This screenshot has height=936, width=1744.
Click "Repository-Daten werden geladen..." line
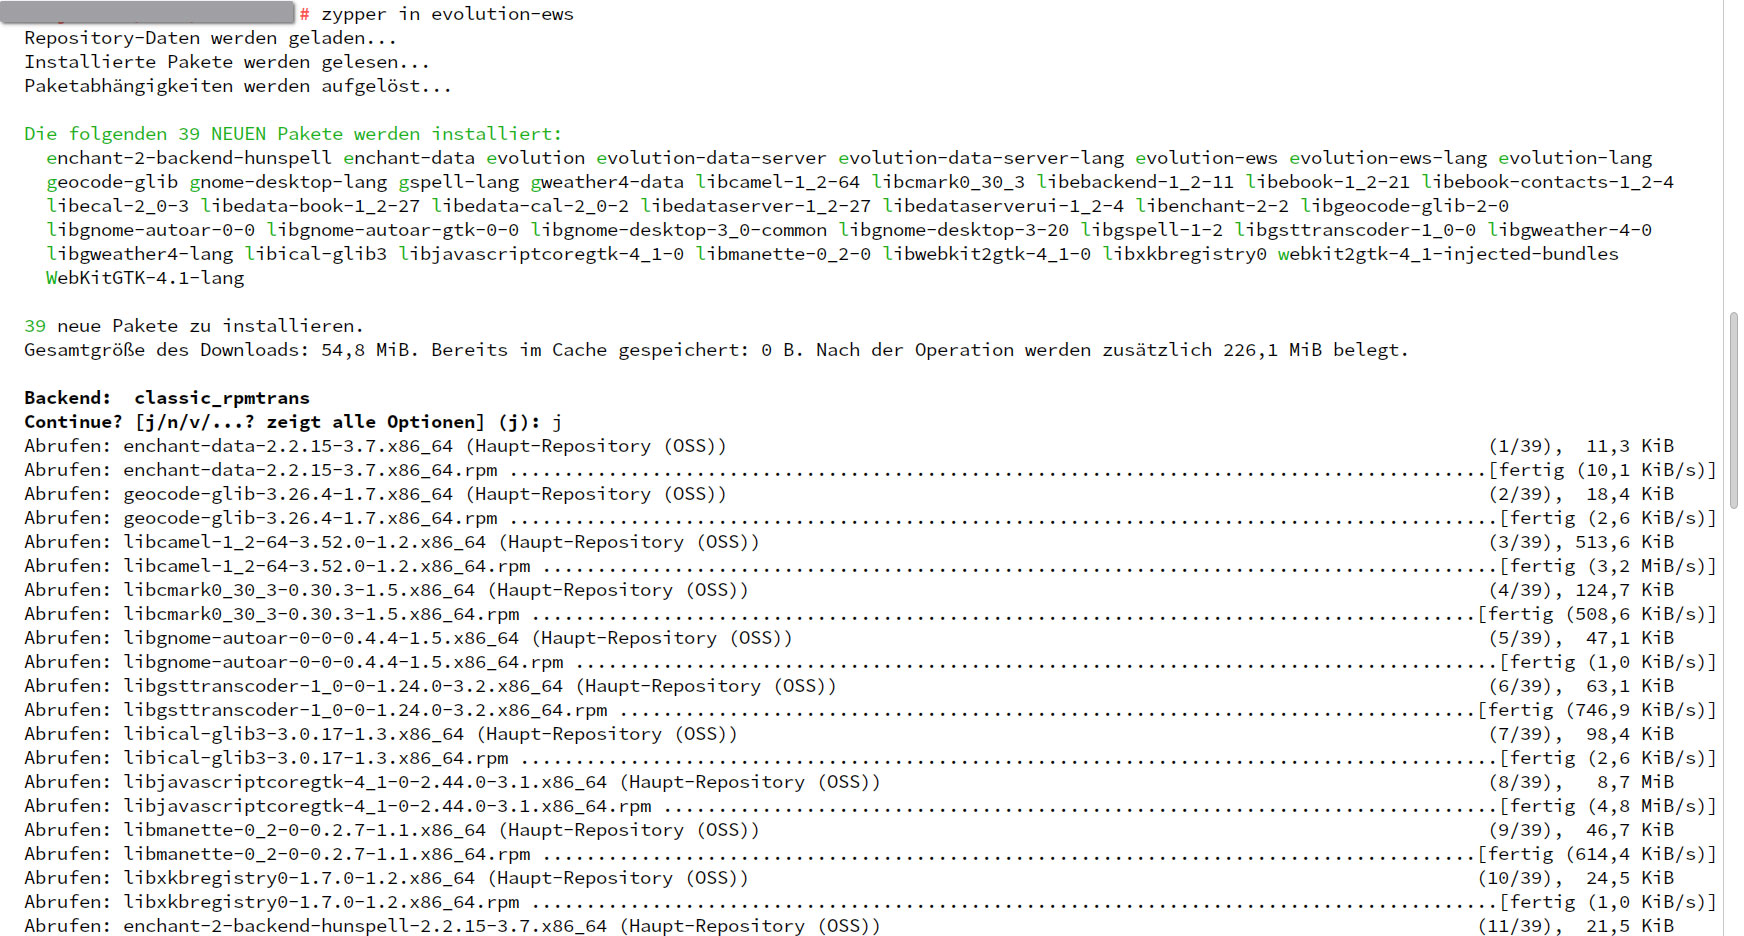click(210, 38)
